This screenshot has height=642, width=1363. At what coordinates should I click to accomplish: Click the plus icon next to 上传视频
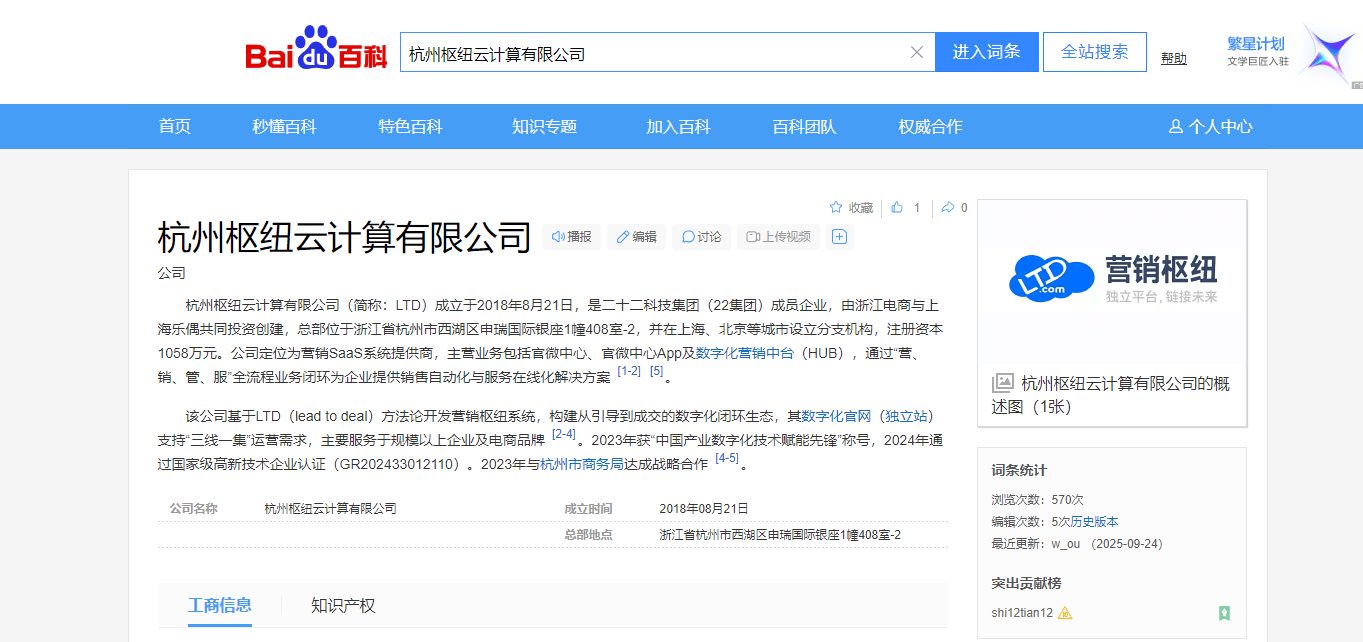click(839, 237)
